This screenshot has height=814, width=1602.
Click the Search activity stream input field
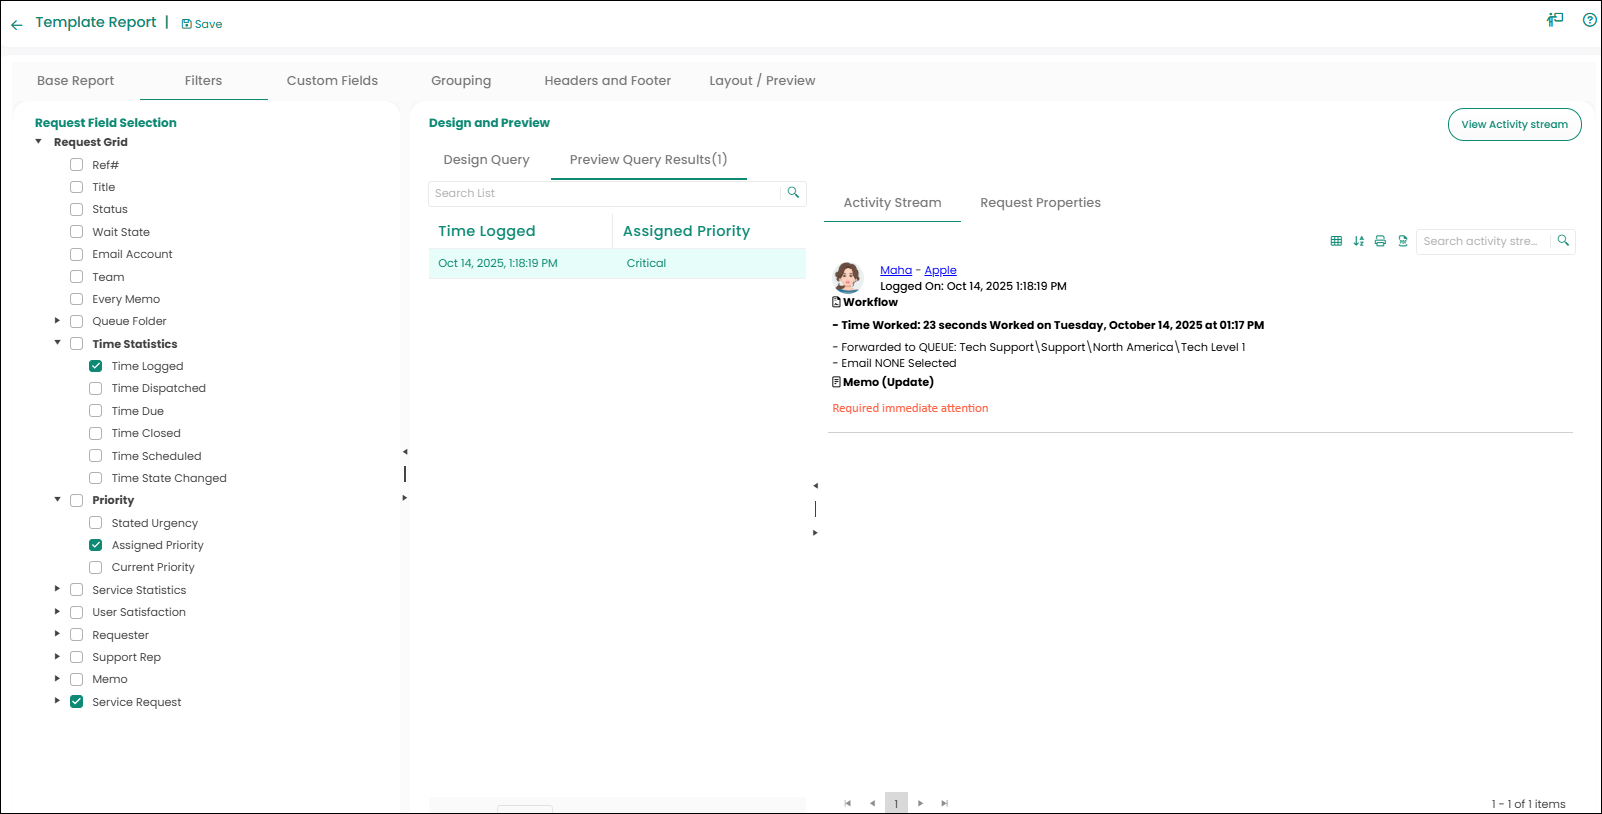[1482, 241]
